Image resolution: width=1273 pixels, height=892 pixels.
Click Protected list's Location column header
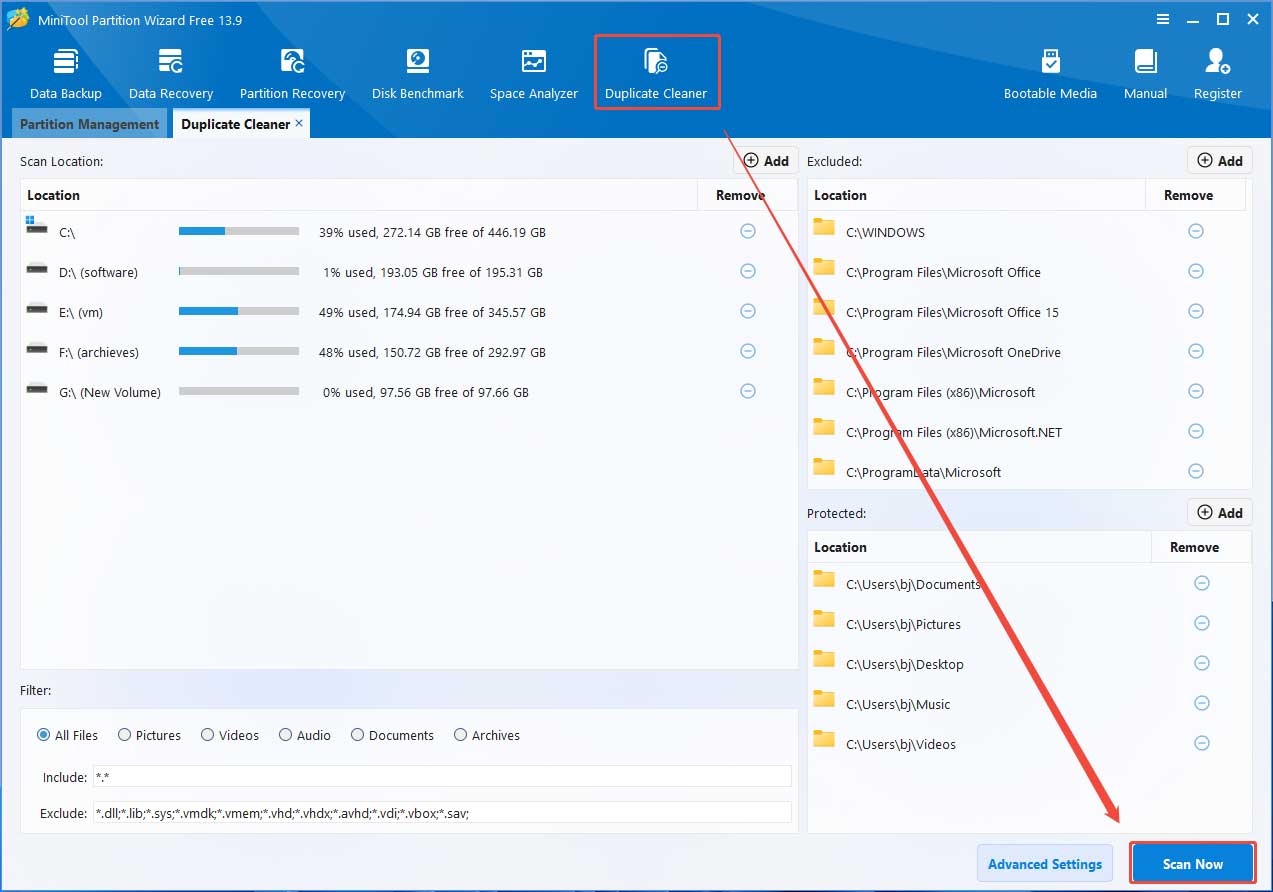(980, 547)
